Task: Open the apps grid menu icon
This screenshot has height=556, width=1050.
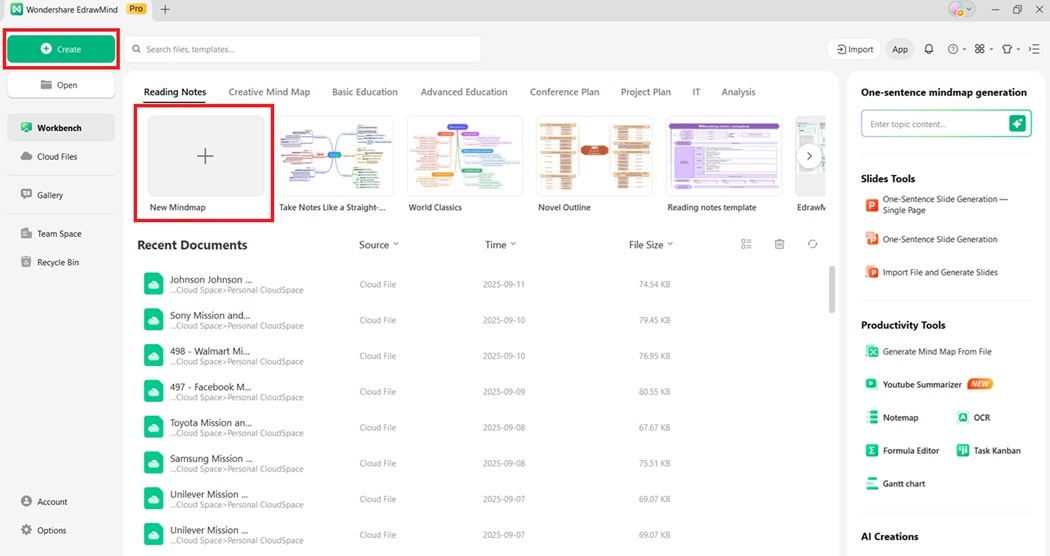Action: coord(983,49)
